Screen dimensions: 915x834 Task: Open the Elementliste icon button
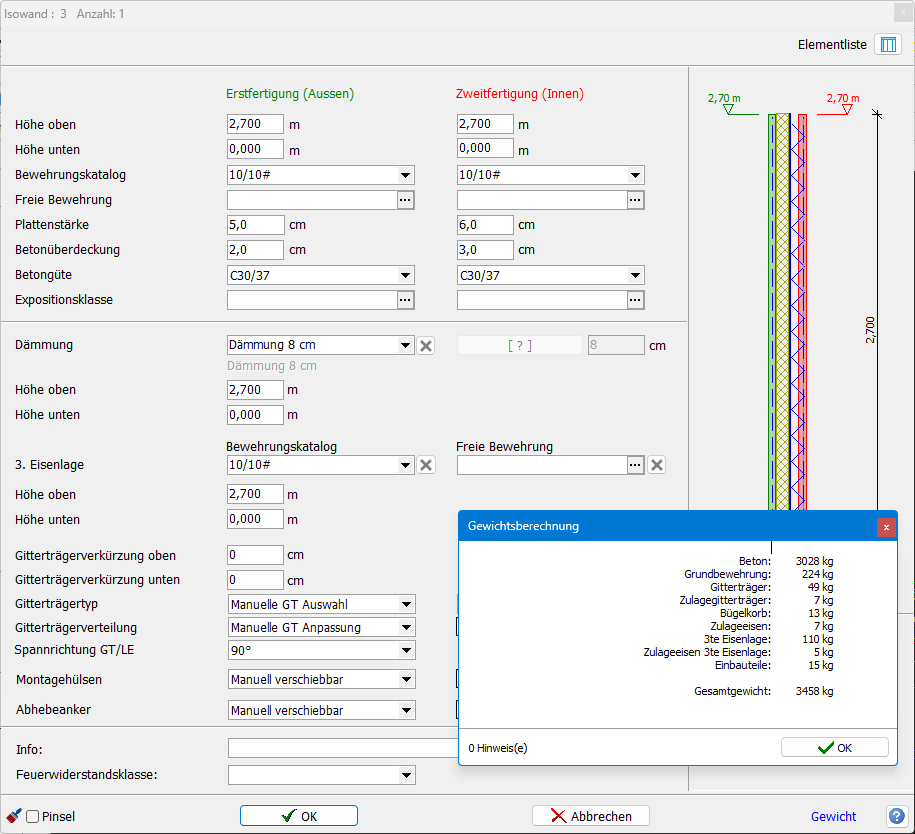pyautogui.click(x=888, y=45)
